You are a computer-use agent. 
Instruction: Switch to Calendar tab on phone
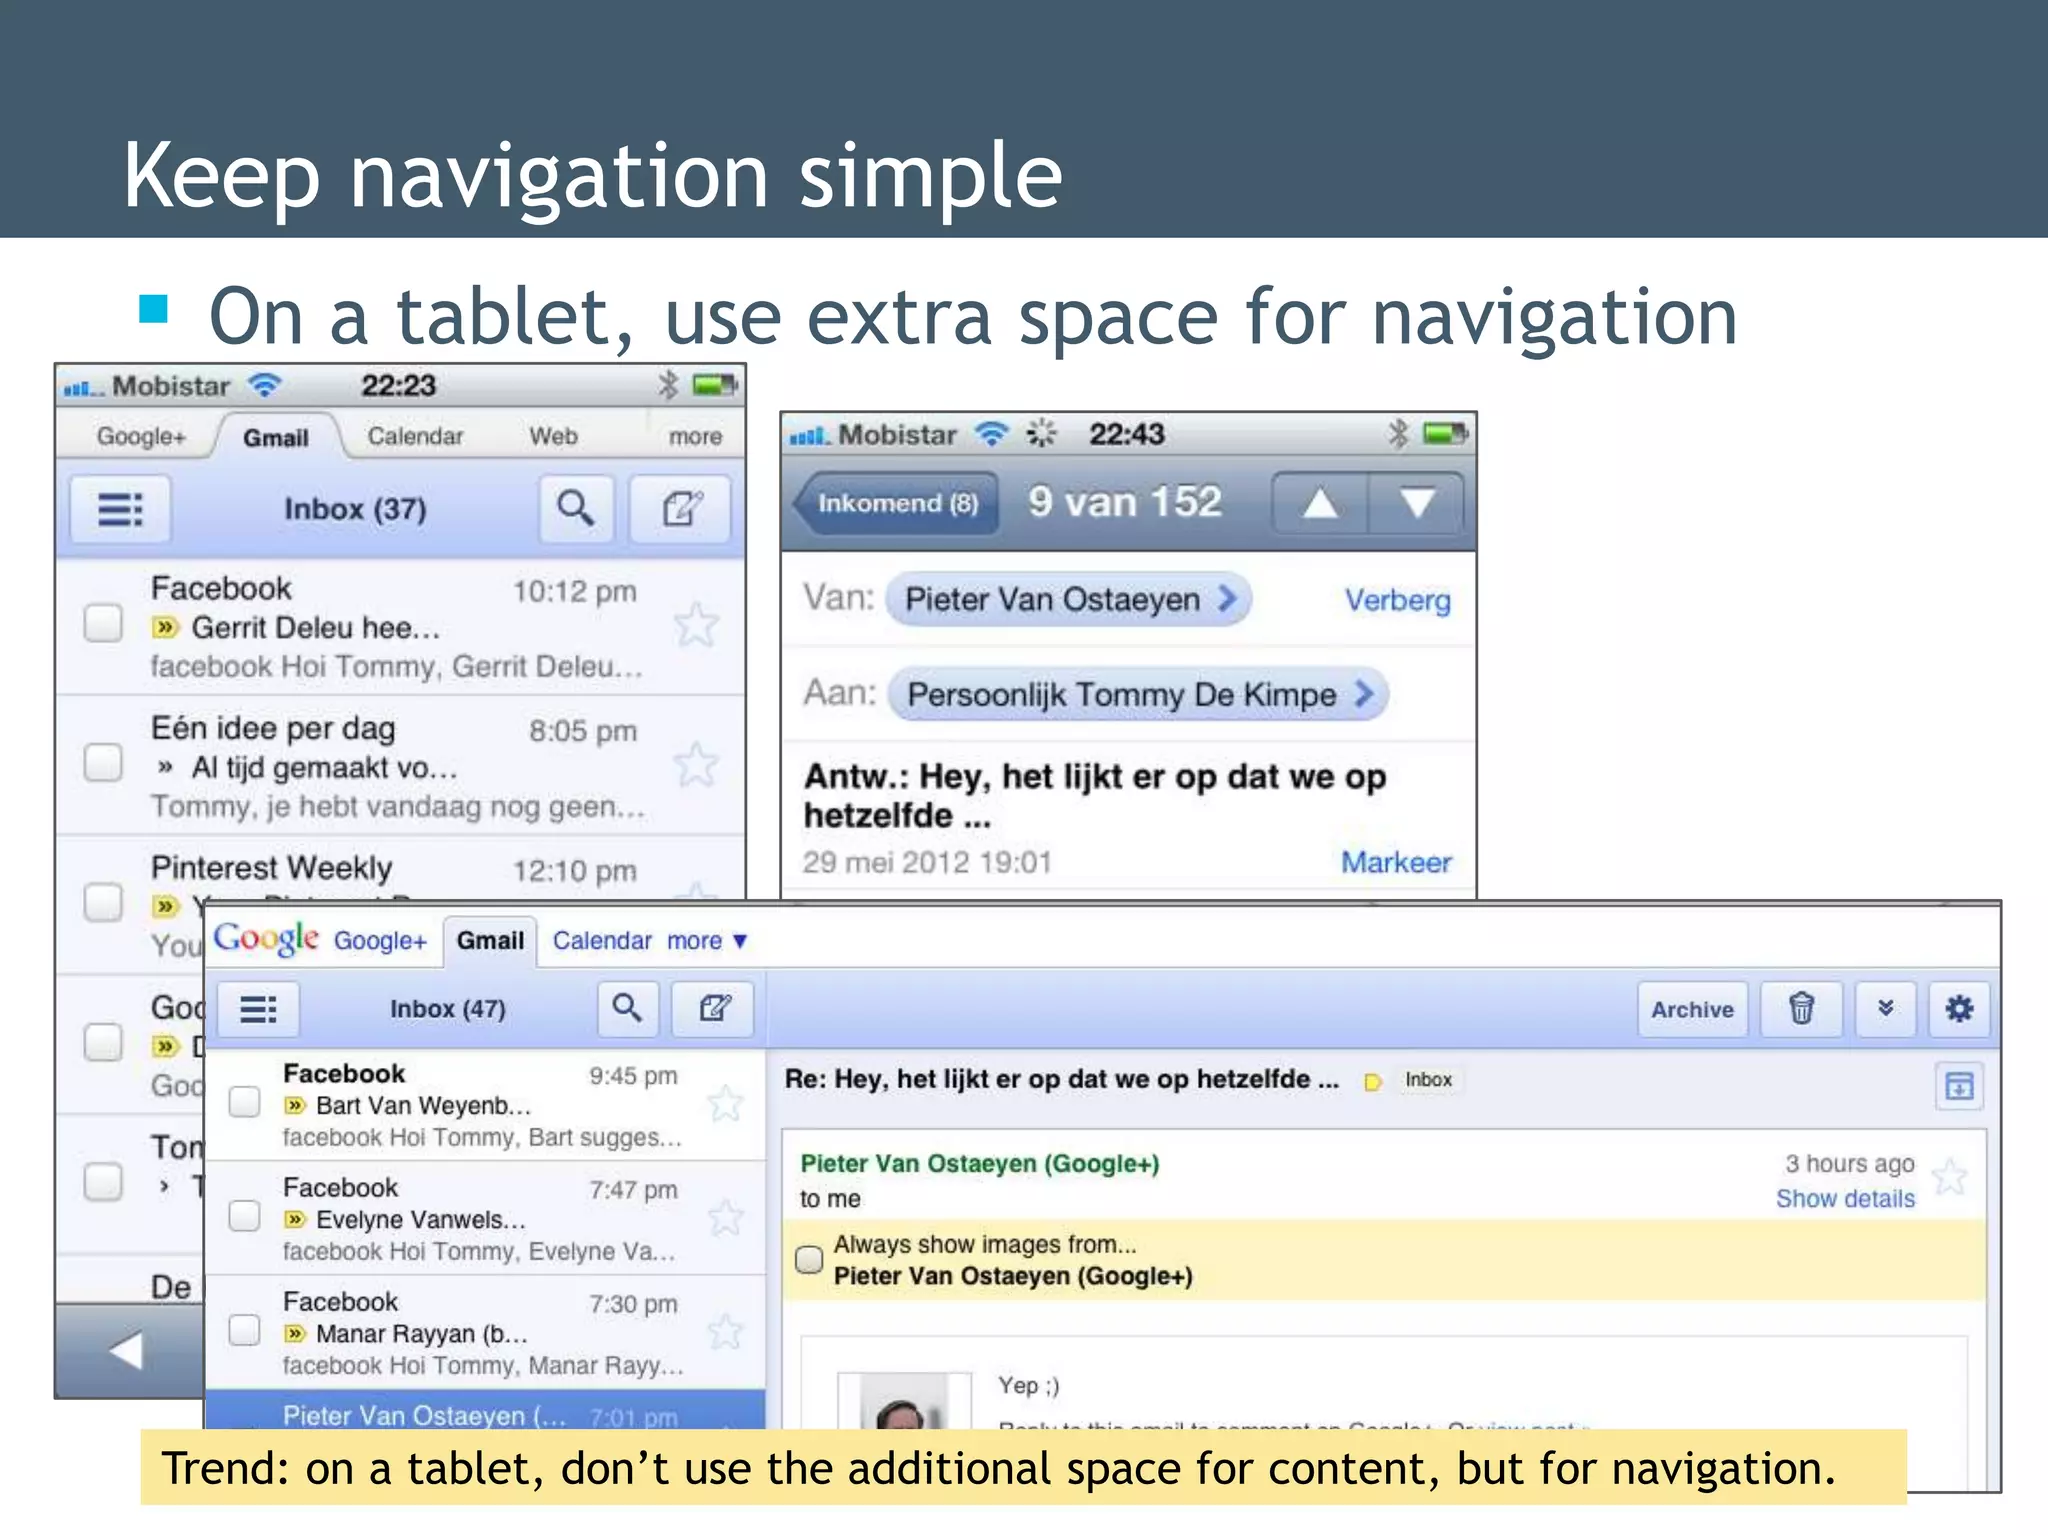(415, 436)
